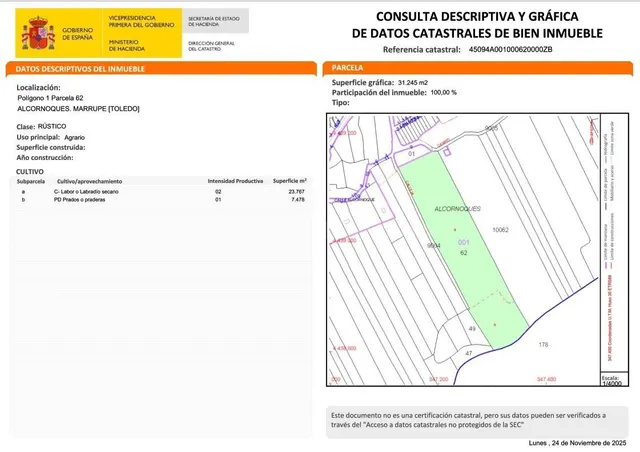
Task: Select the green highlighted parcel 62
Action: click(464, 249)
